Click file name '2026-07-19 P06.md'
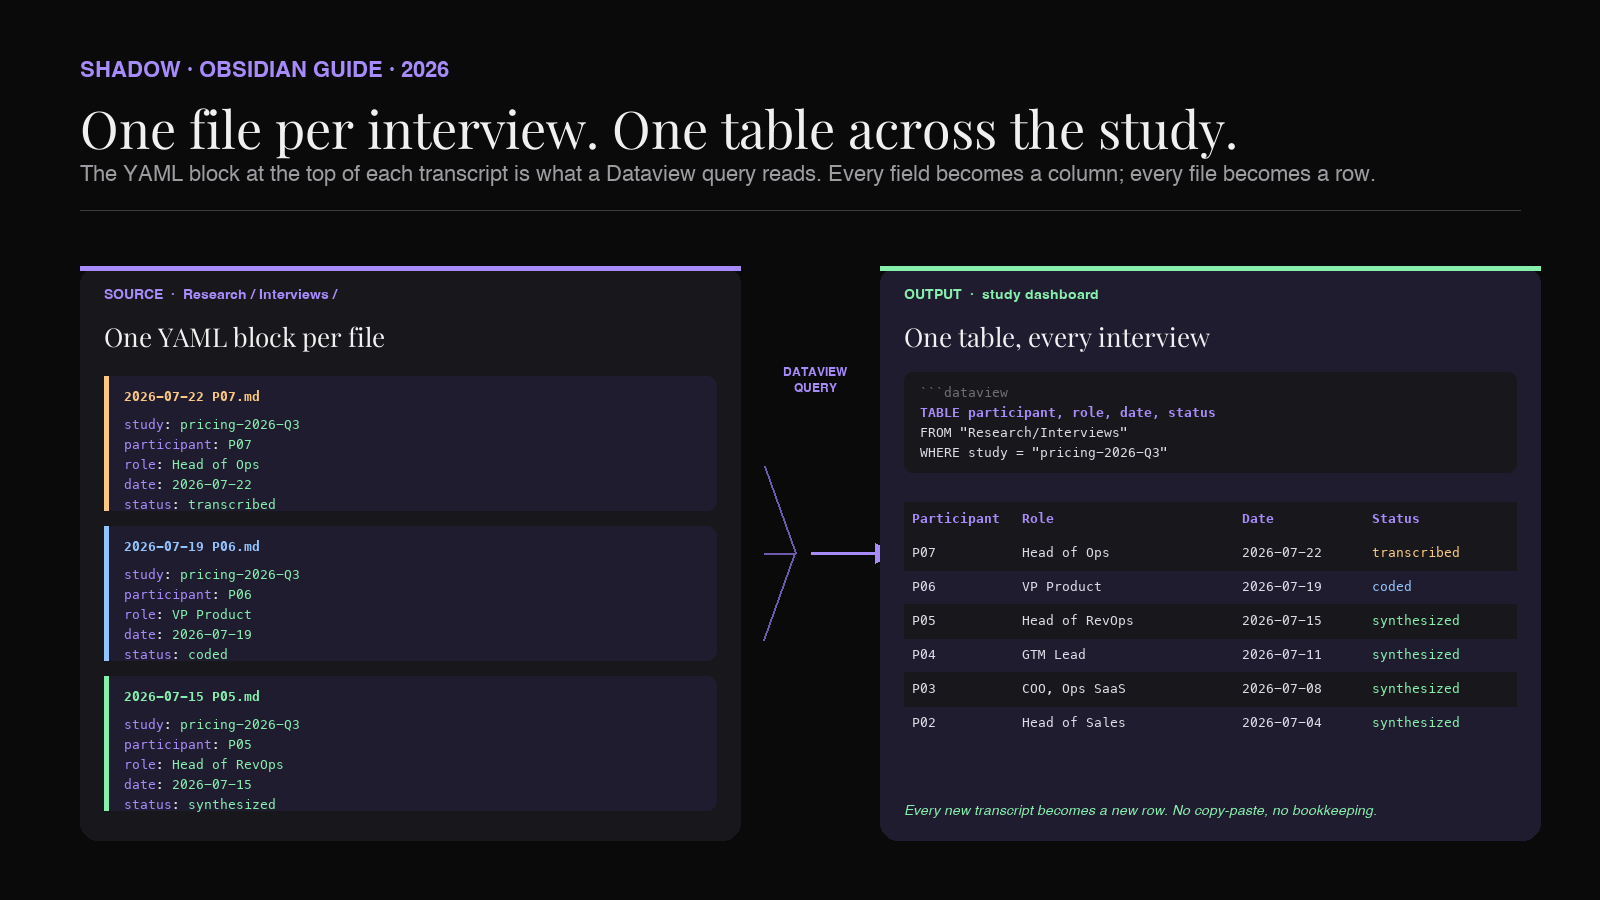Screen dimensions: 1600x900 pyautogui.click(x=192, y=547)
